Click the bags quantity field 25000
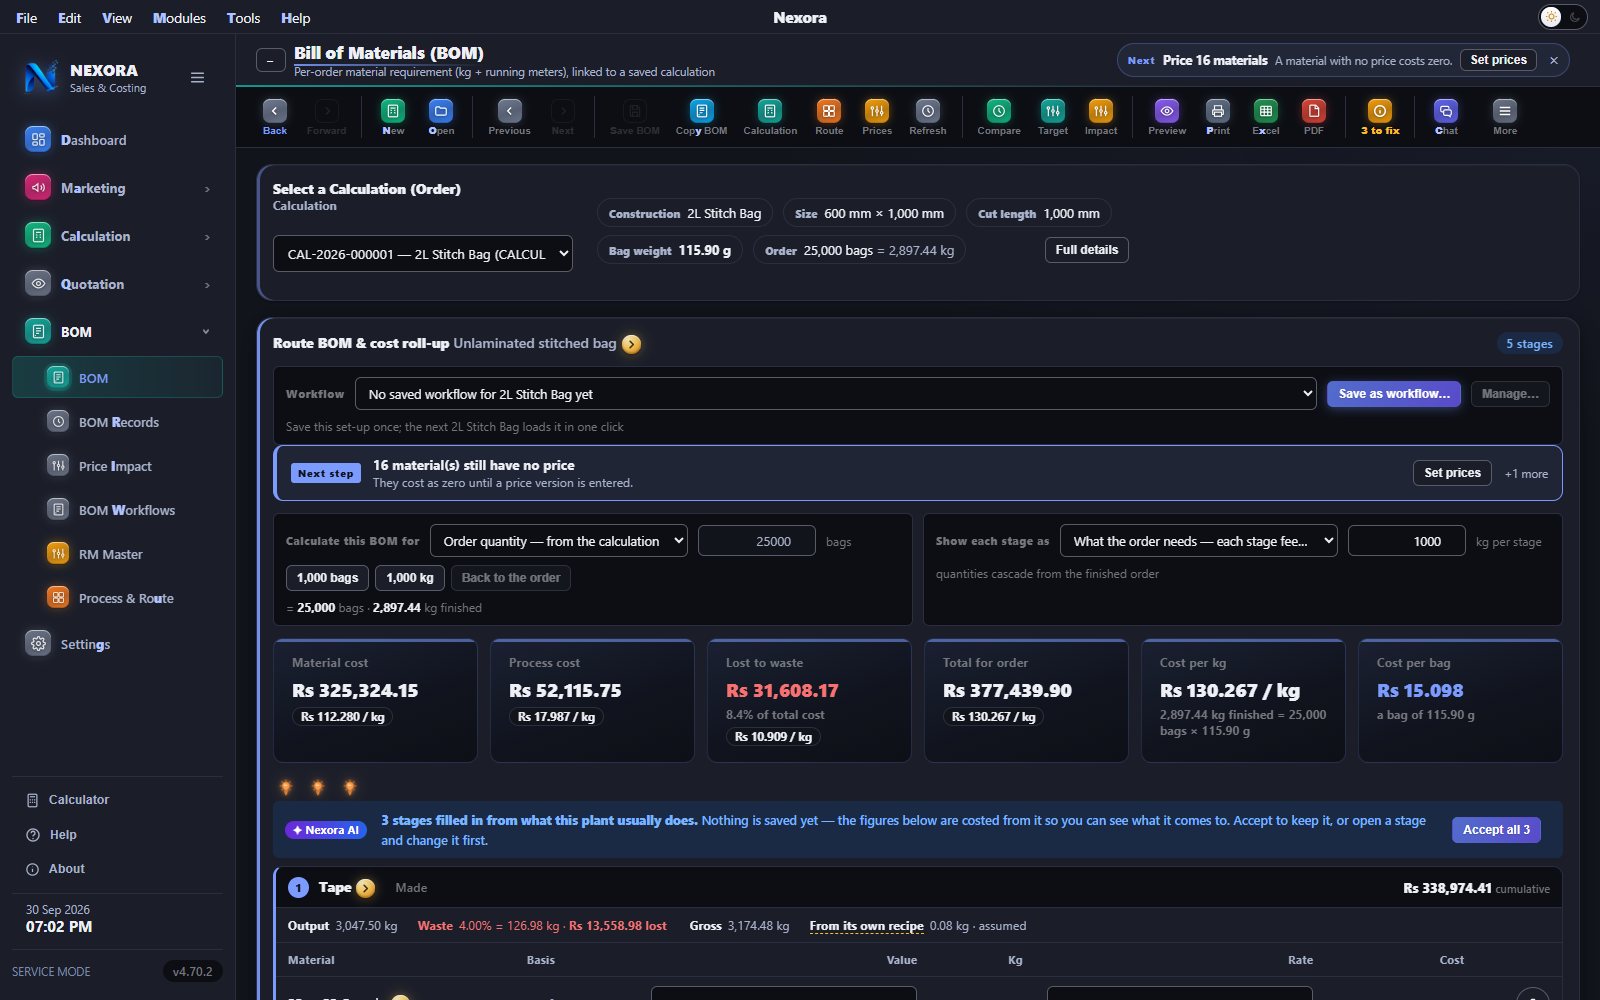The height and width of the screenshot is (1000, 1600). click(757, 541)
